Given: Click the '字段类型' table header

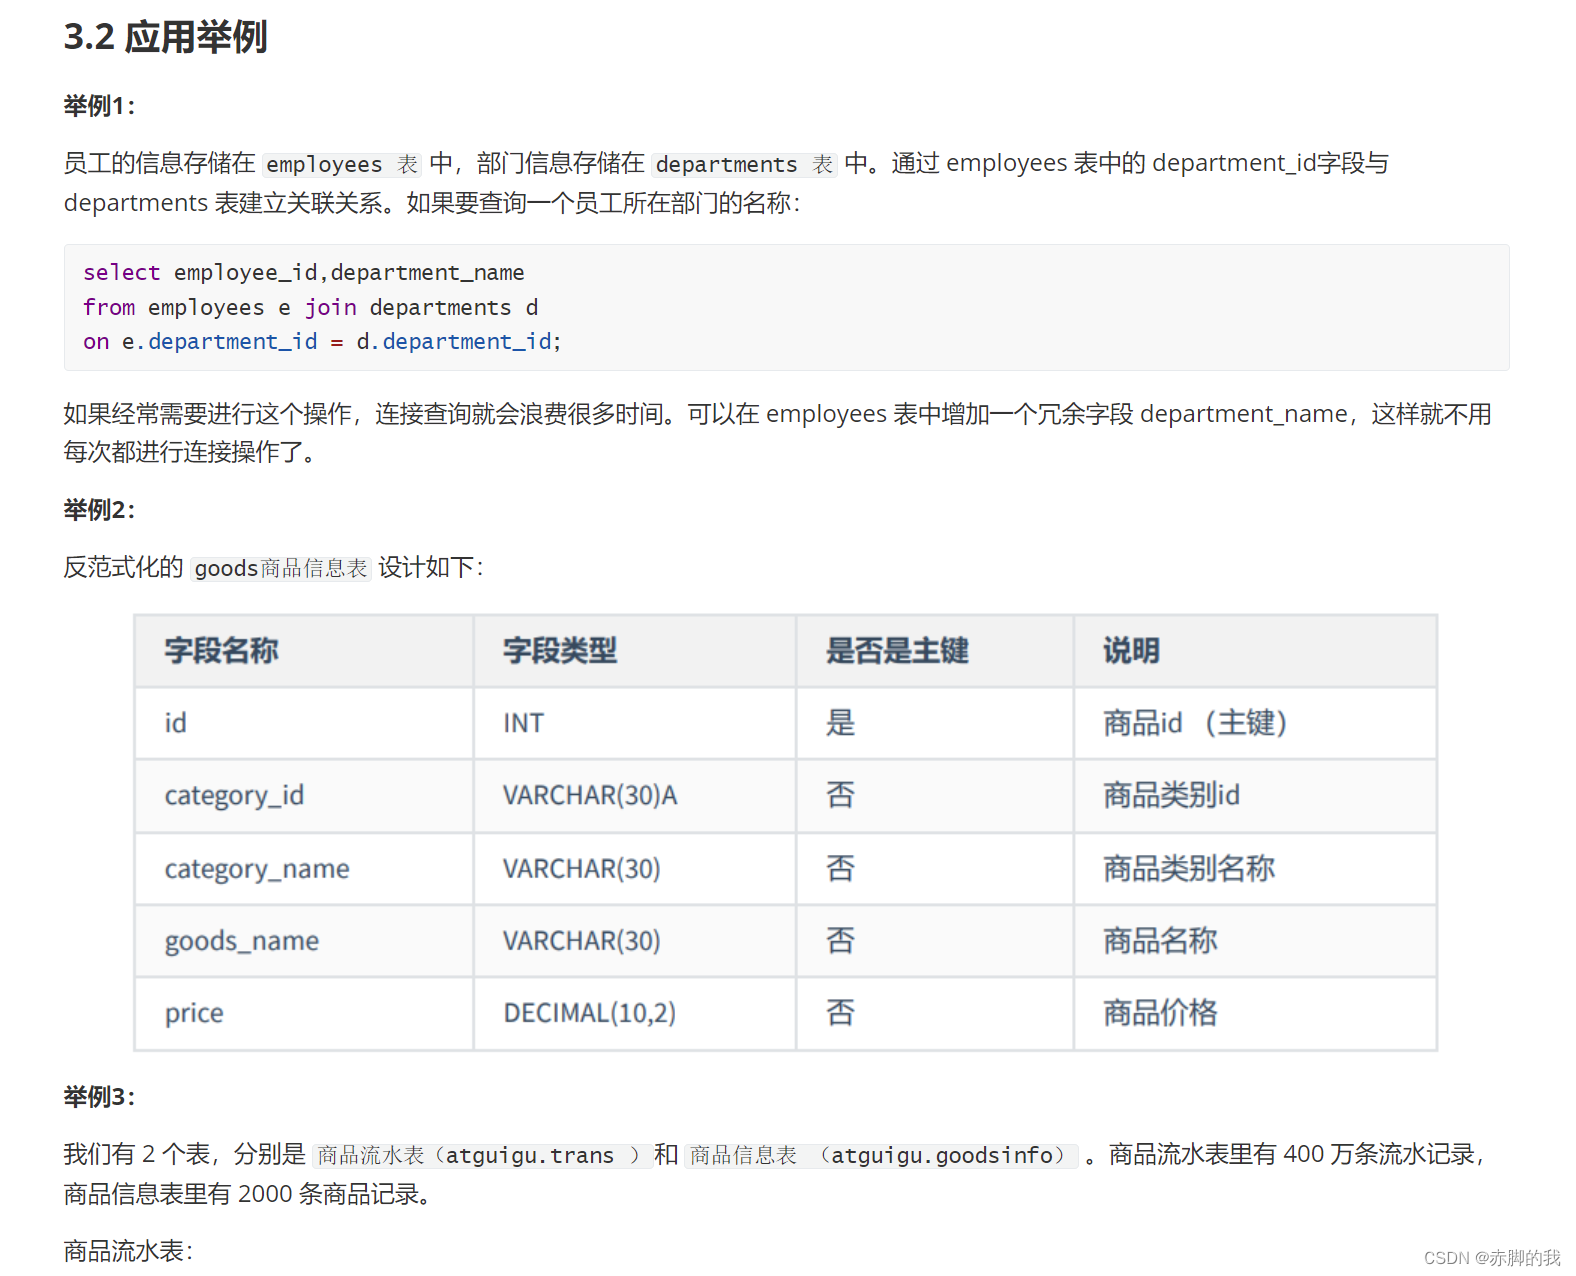Looking at the screenshot, I should click(635, 651).
